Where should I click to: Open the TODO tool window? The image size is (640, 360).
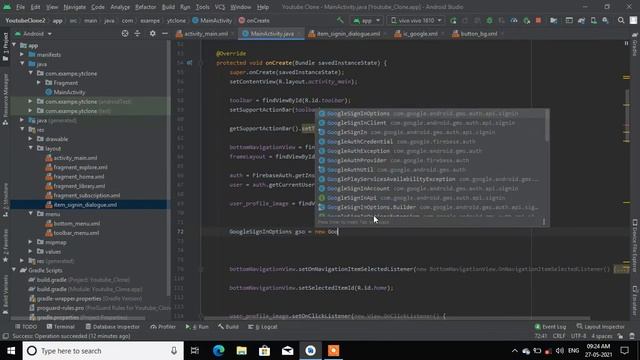point(26,327)
